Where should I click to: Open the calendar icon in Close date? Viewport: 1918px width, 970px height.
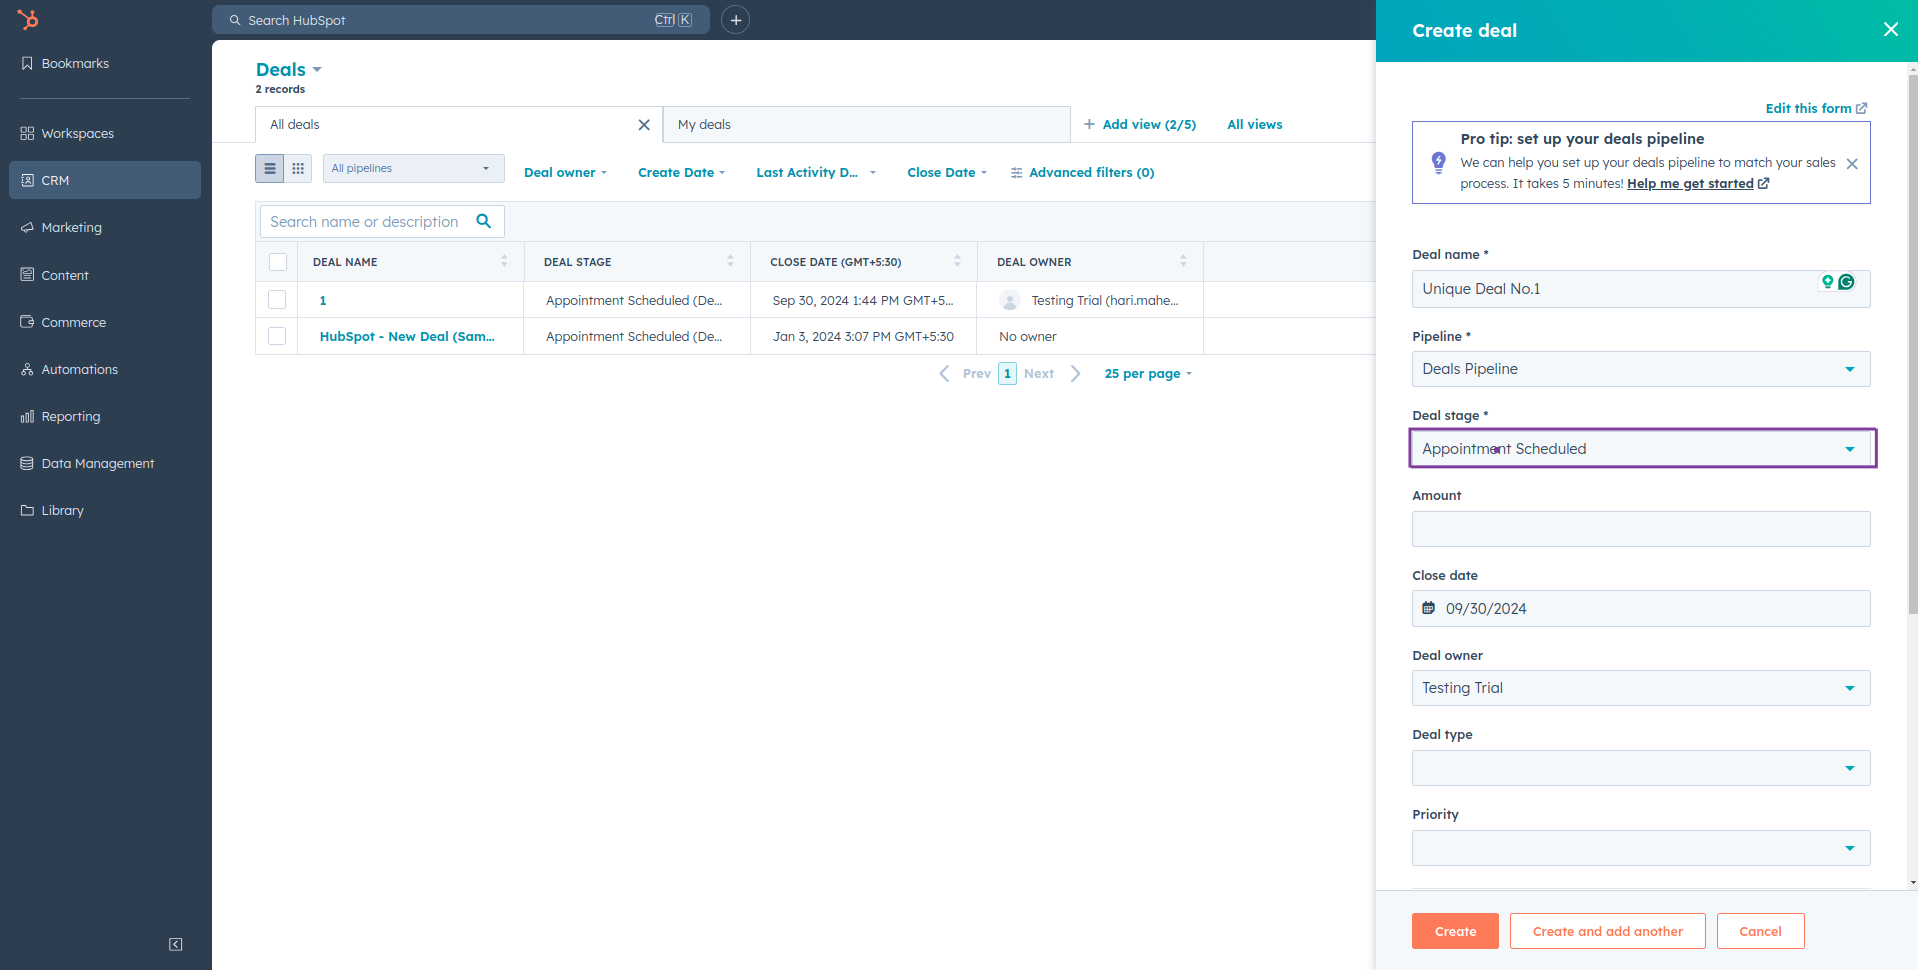pyautogui.click(x=1429, y=608)
